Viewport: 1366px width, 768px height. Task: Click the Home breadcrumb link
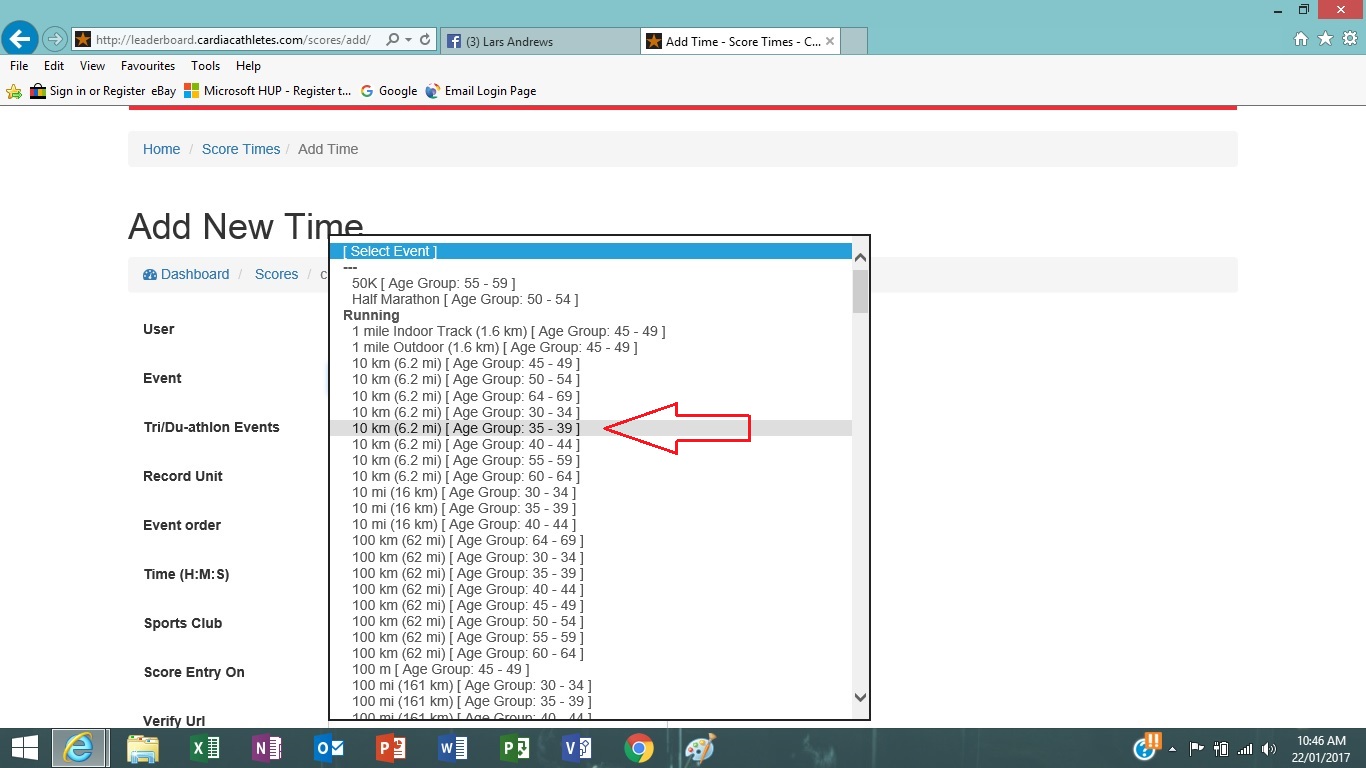(x=161, y=149)
